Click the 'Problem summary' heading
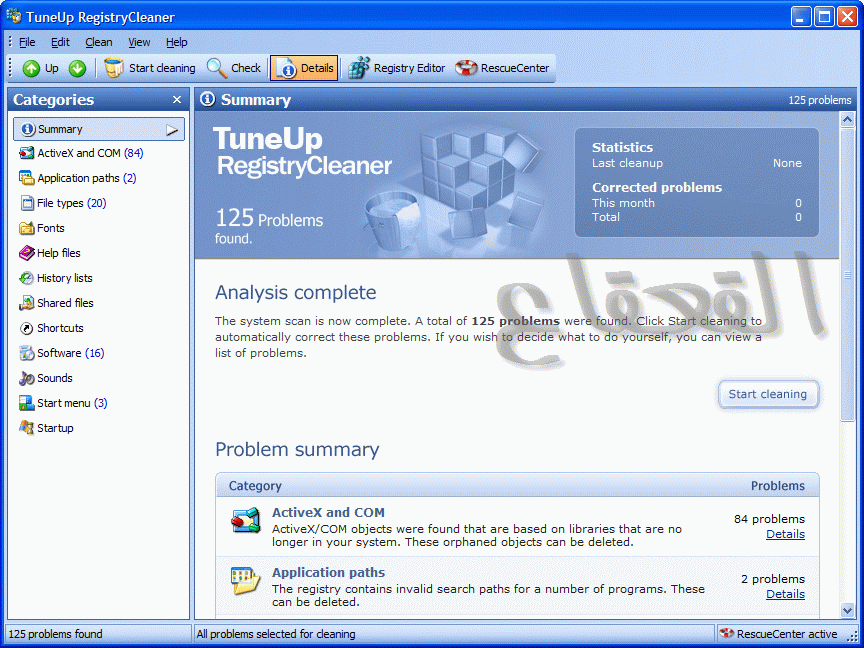This screenshot has width=864, height=648. tap(297, 450)
